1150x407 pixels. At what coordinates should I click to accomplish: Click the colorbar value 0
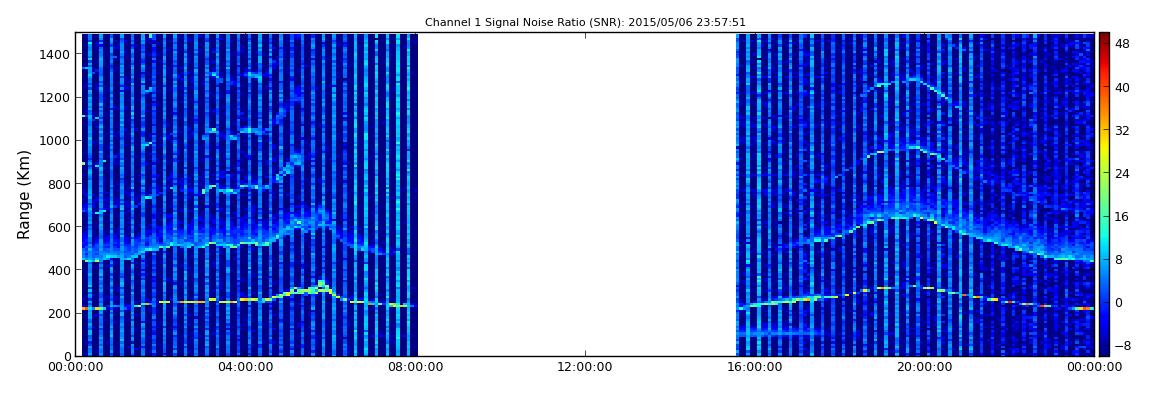[1119, 303]
